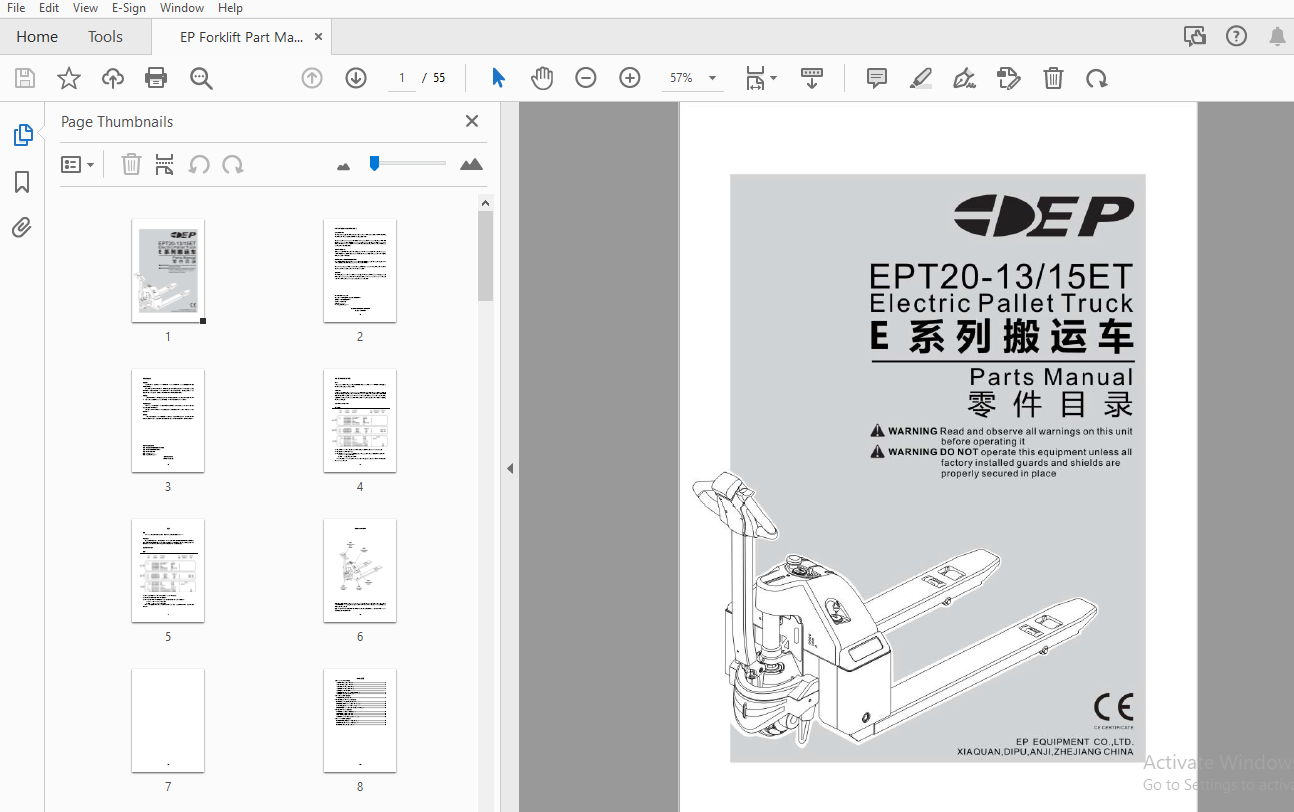Go to previous page with up arrow

click(312, 78)
